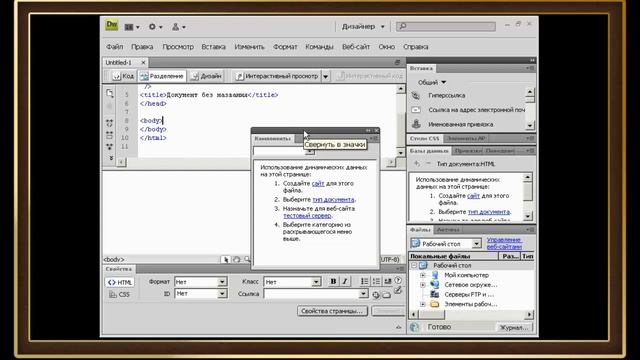Click тип документа link in floating panel
Viewport: 640px width, 360px height.
[x=333, y=200]
